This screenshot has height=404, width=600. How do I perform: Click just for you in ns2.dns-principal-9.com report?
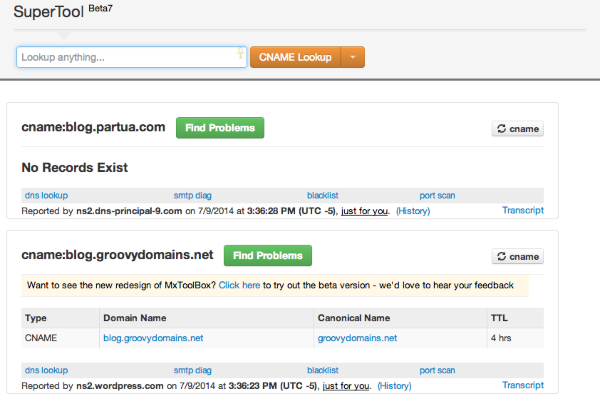[364, 211]
